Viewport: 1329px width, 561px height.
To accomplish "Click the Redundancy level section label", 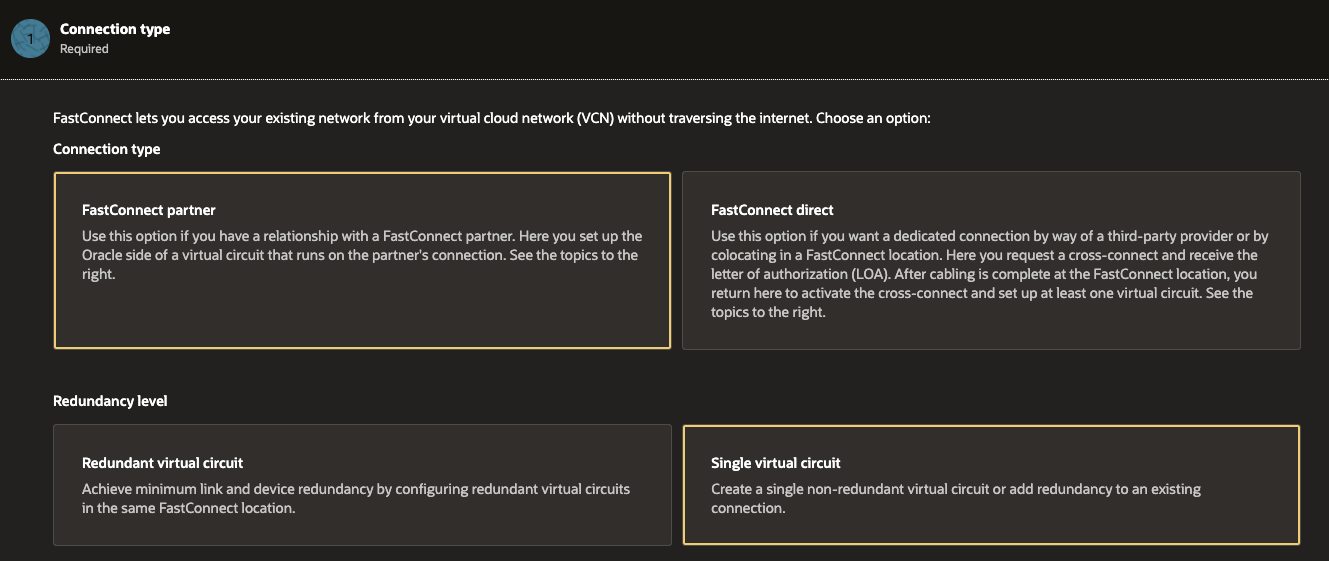I will point(110,401).
